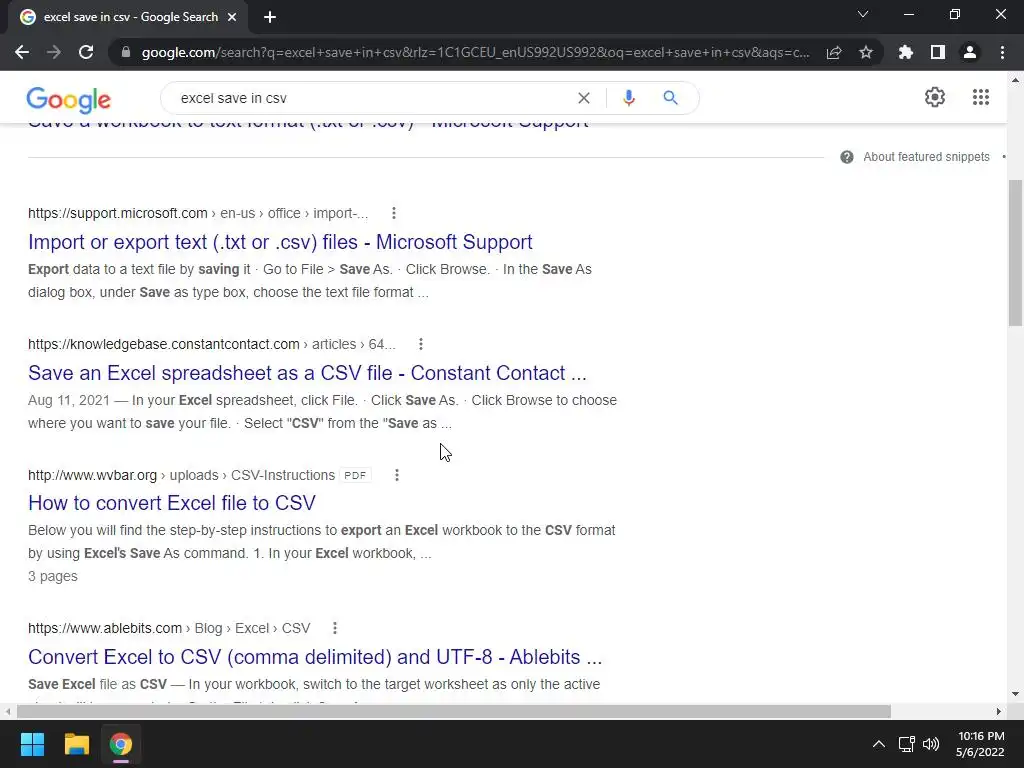View site info via the padlock icon

point(126,52)
